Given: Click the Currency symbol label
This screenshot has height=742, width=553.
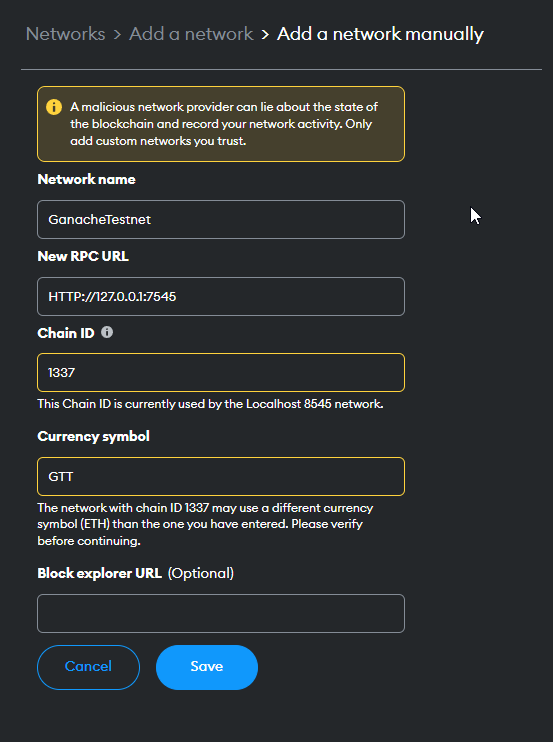Looking at the screenshot, I should click(94, 436).
